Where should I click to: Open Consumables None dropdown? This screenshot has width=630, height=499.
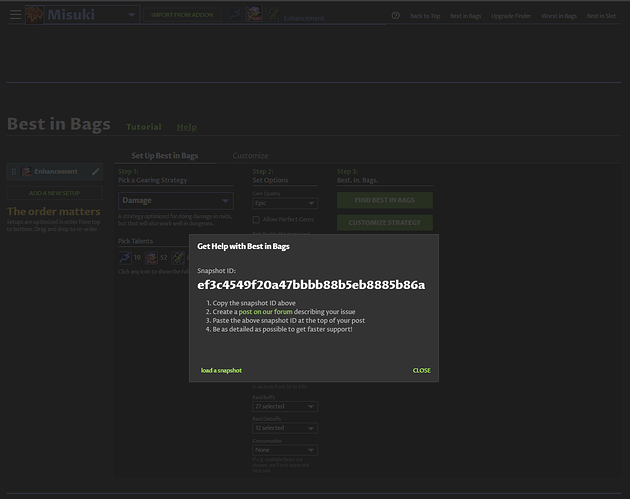point(285,450)
